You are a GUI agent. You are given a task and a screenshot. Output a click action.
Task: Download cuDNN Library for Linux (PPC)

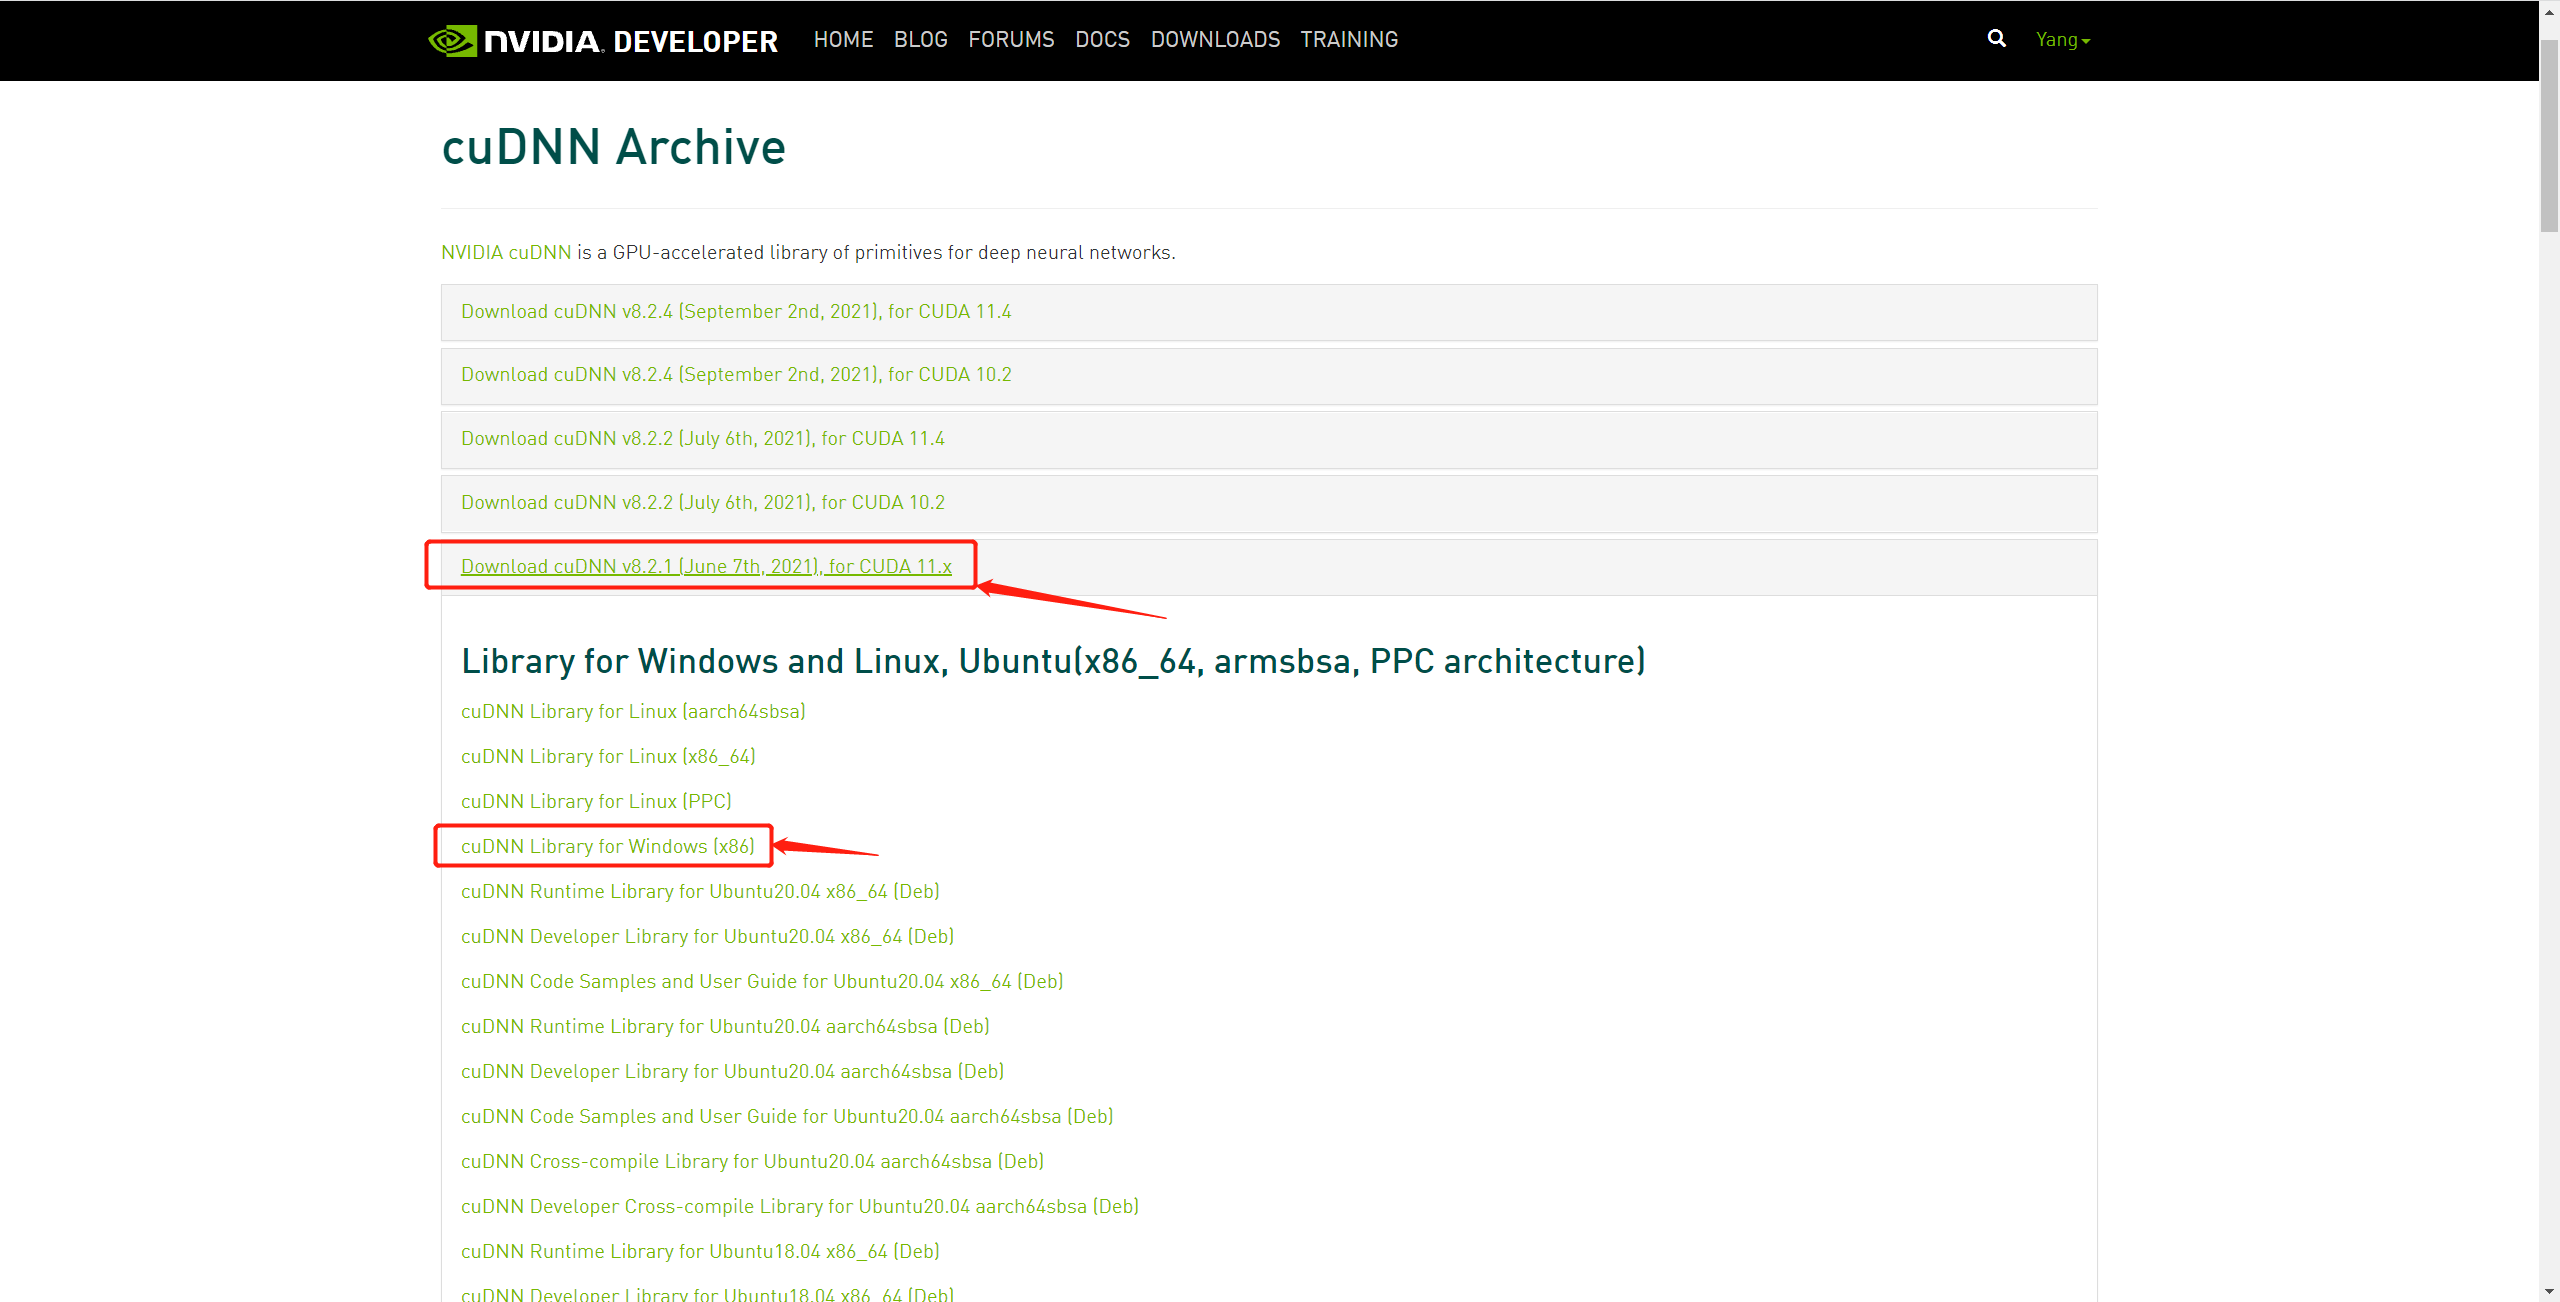[x=596, y=802]
